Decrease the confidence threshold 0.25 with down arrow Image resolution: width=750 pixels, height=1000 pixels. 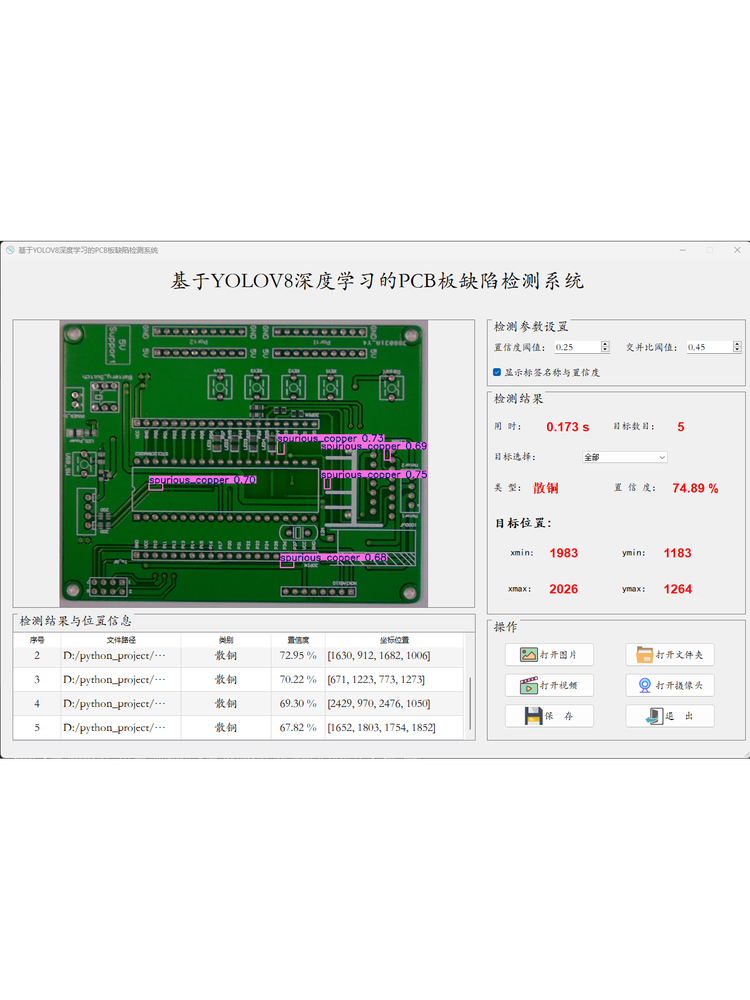(605, 349)
